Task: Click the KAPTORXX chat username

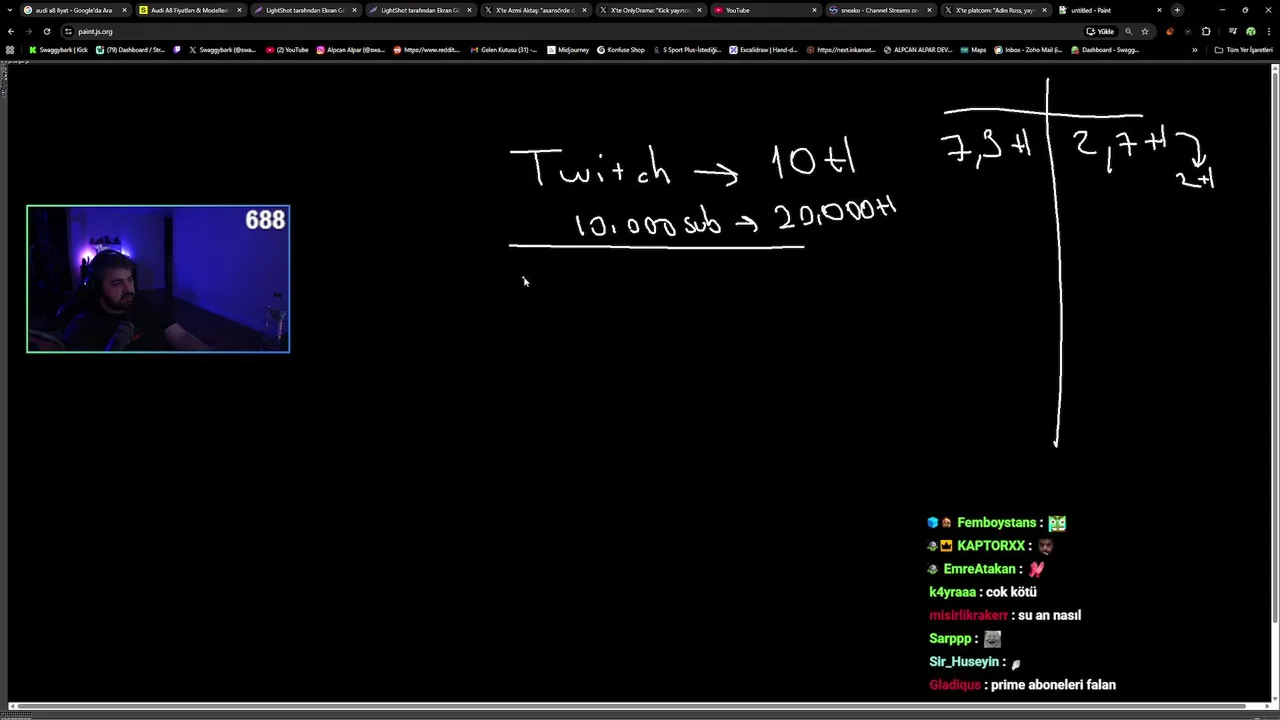Action: point(990,546)
